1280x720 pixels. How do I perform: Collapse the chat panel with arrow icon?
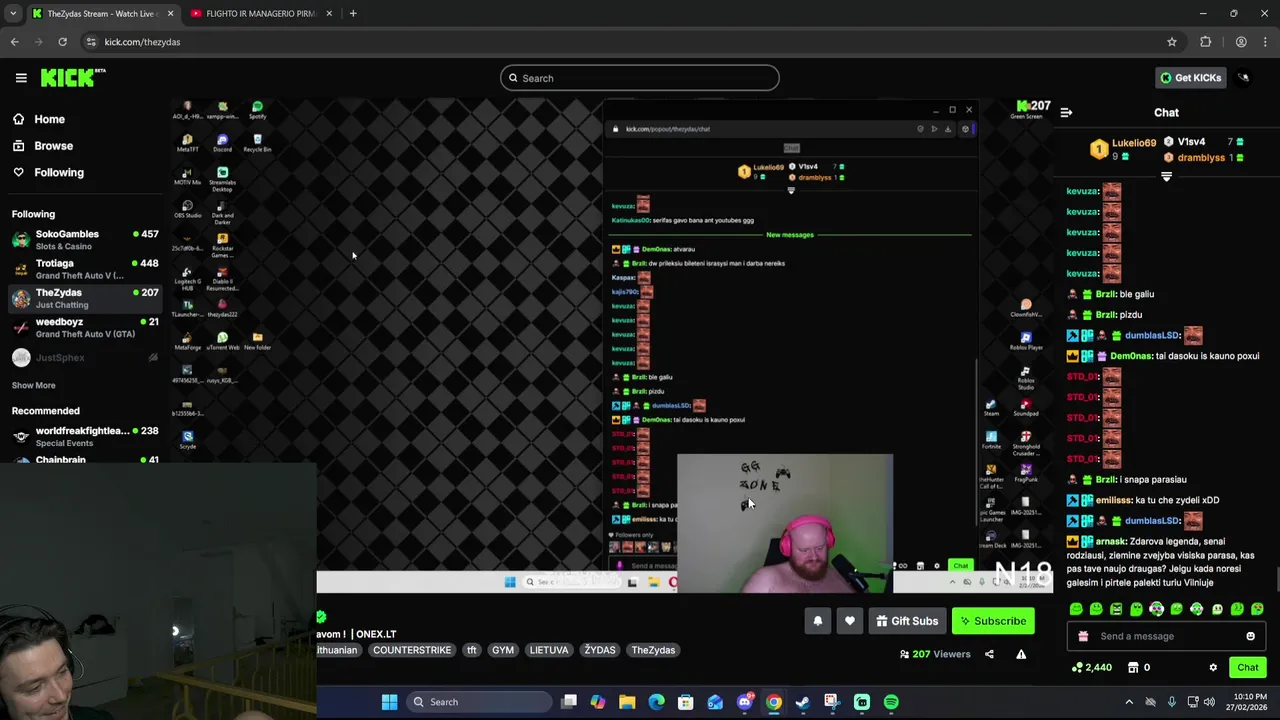[1066, 113]
